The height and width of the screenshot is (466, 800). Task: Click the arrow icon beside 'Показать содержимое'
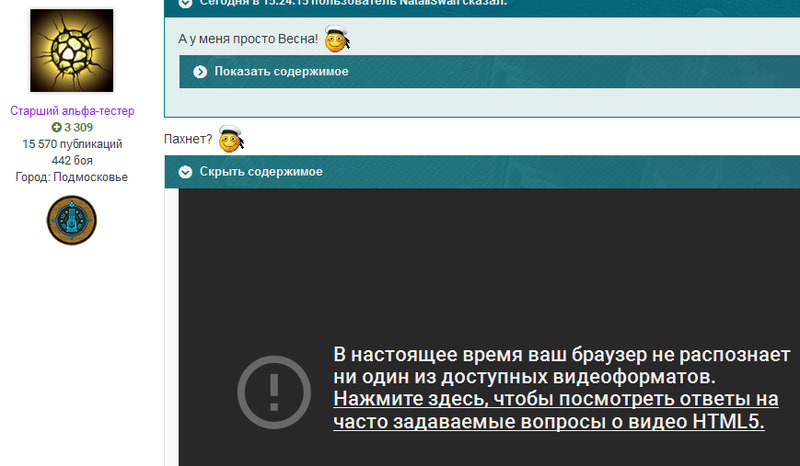200,72
